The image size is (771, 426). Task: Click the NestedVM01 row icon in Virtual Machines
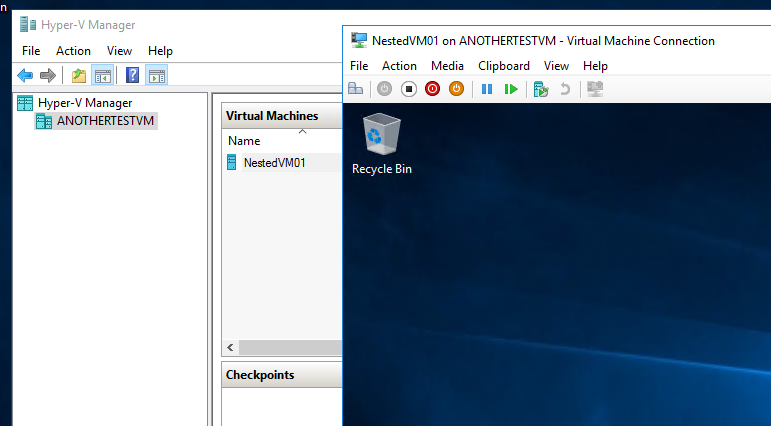(232, 162)
